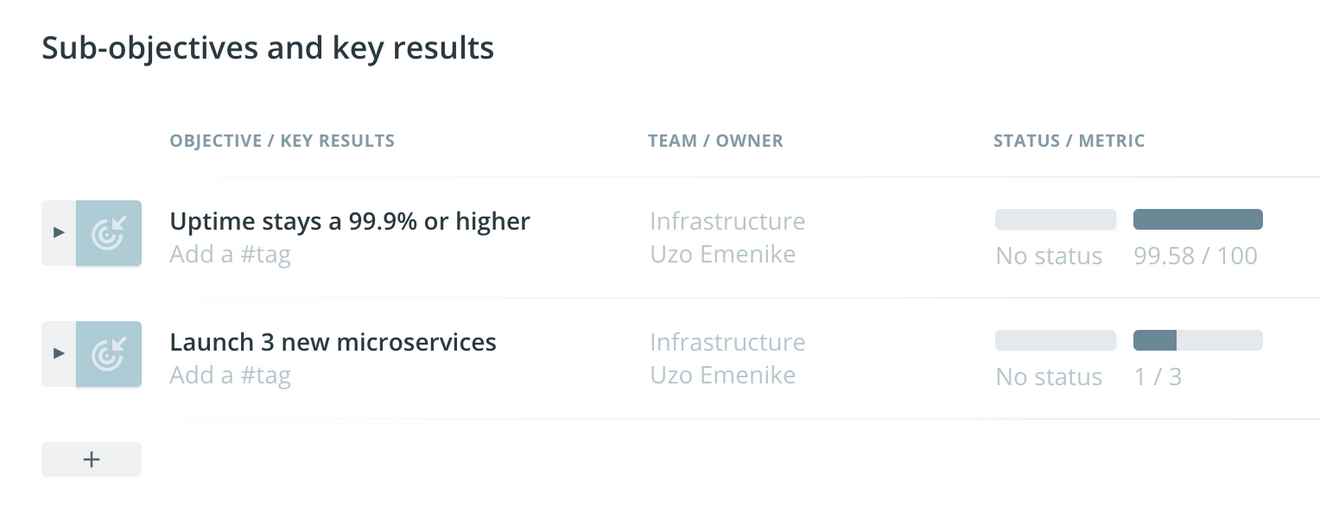Expand the Launch 3 new microservices objective

point(58,354)
